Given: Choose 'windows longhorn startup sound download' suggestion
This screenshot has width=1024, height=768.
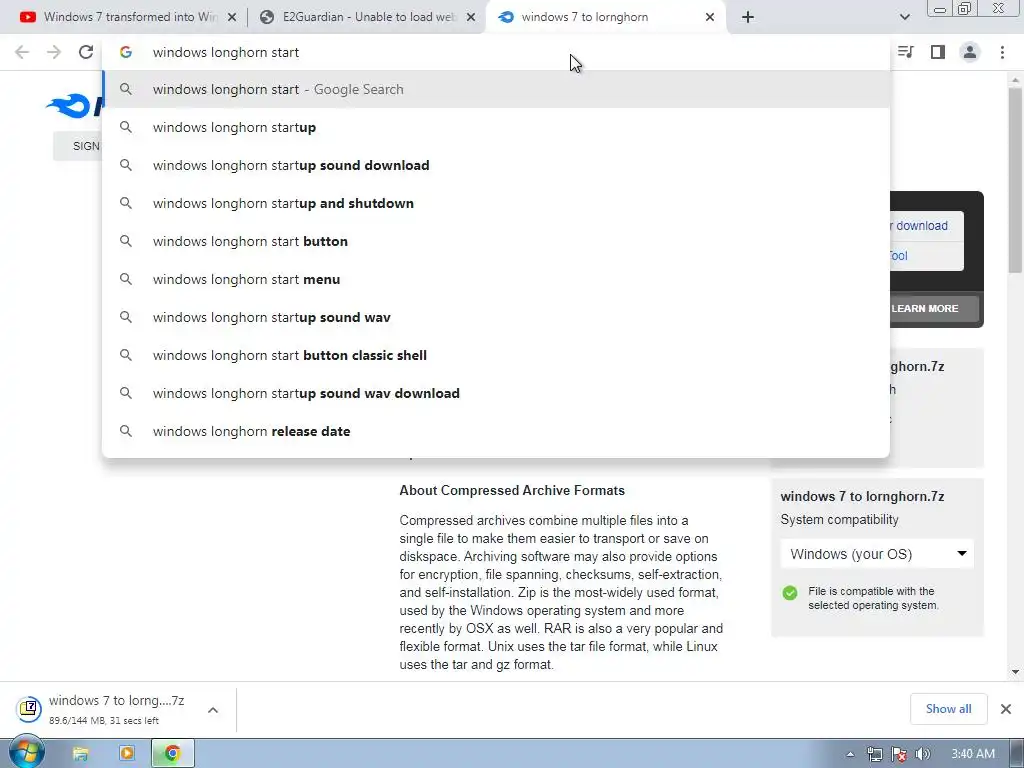Looking at the screenshot, I should pyautogui.click(x=496, y=165).
